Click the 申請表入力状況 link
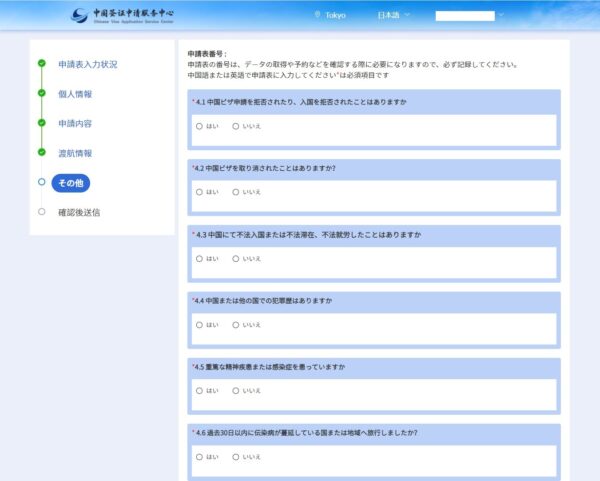Viewport: 600px width, 481px height. click(x=87, y=64)
